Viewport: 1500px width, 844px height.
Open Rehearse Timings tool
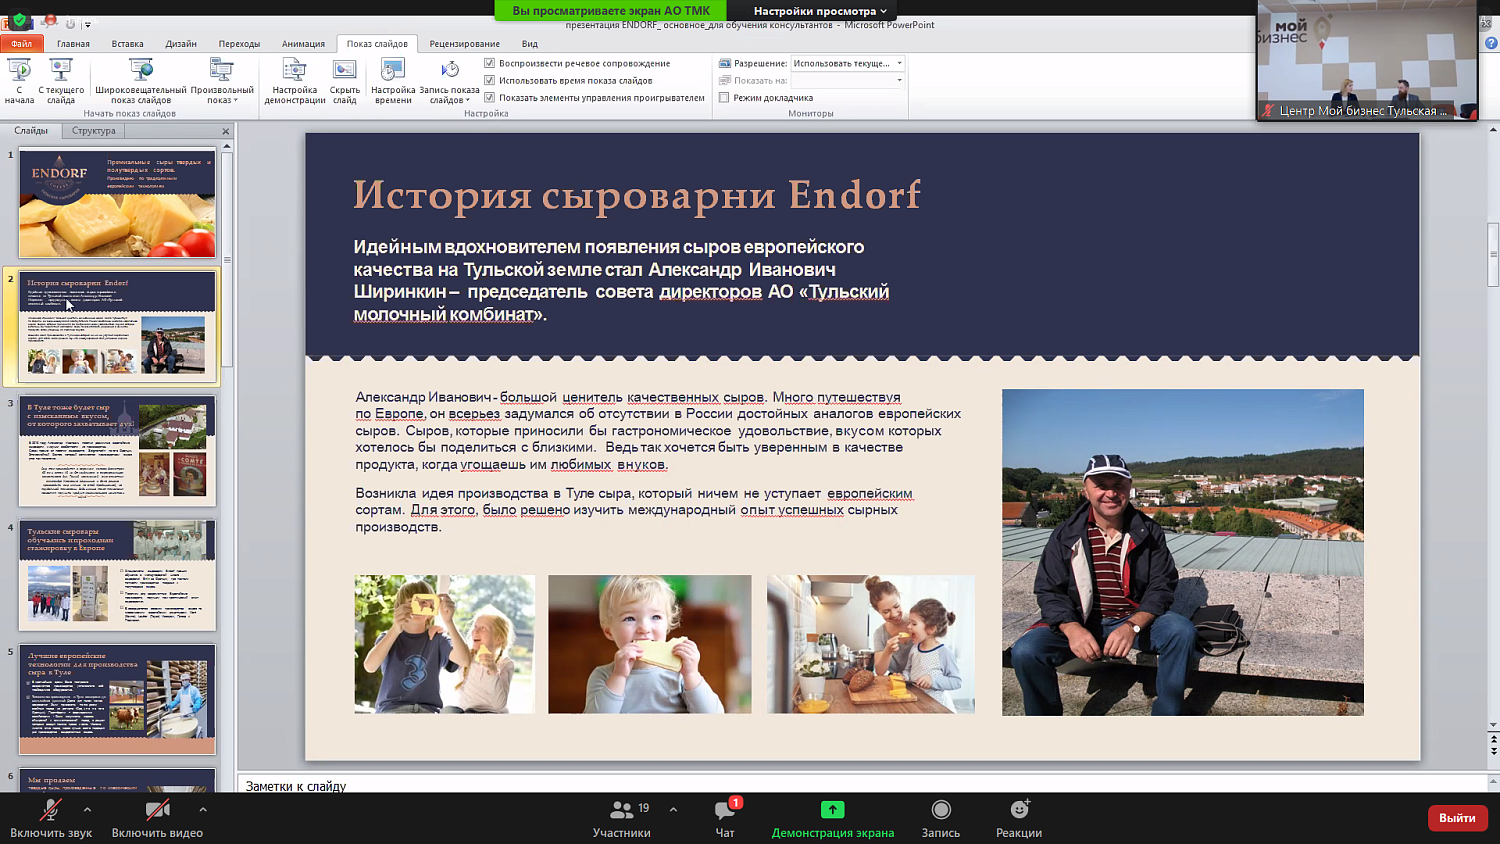[393, 80]
